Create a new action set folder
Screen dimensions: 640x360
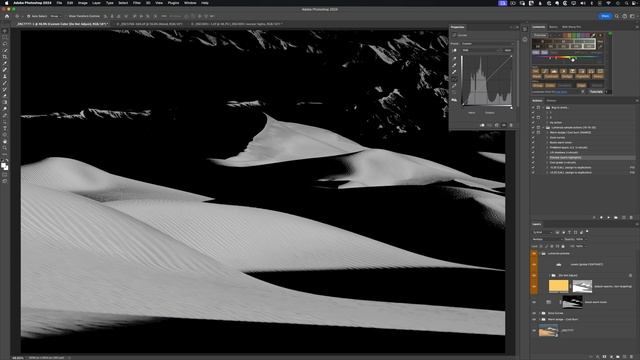tap(616, 218)
